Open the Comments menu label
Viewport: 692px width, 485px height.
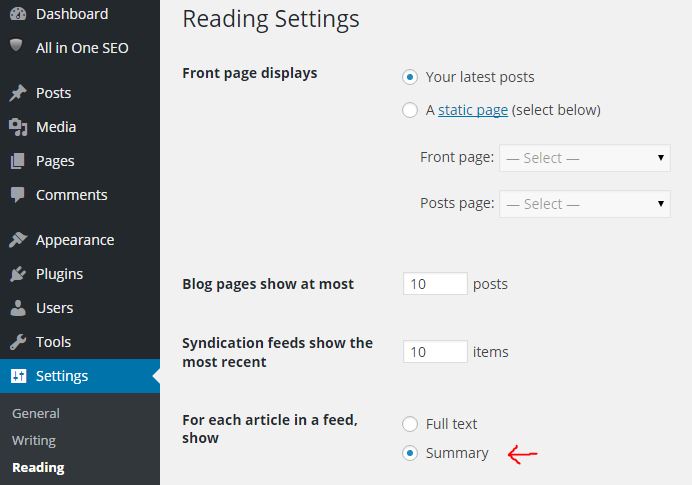[71, 195]
